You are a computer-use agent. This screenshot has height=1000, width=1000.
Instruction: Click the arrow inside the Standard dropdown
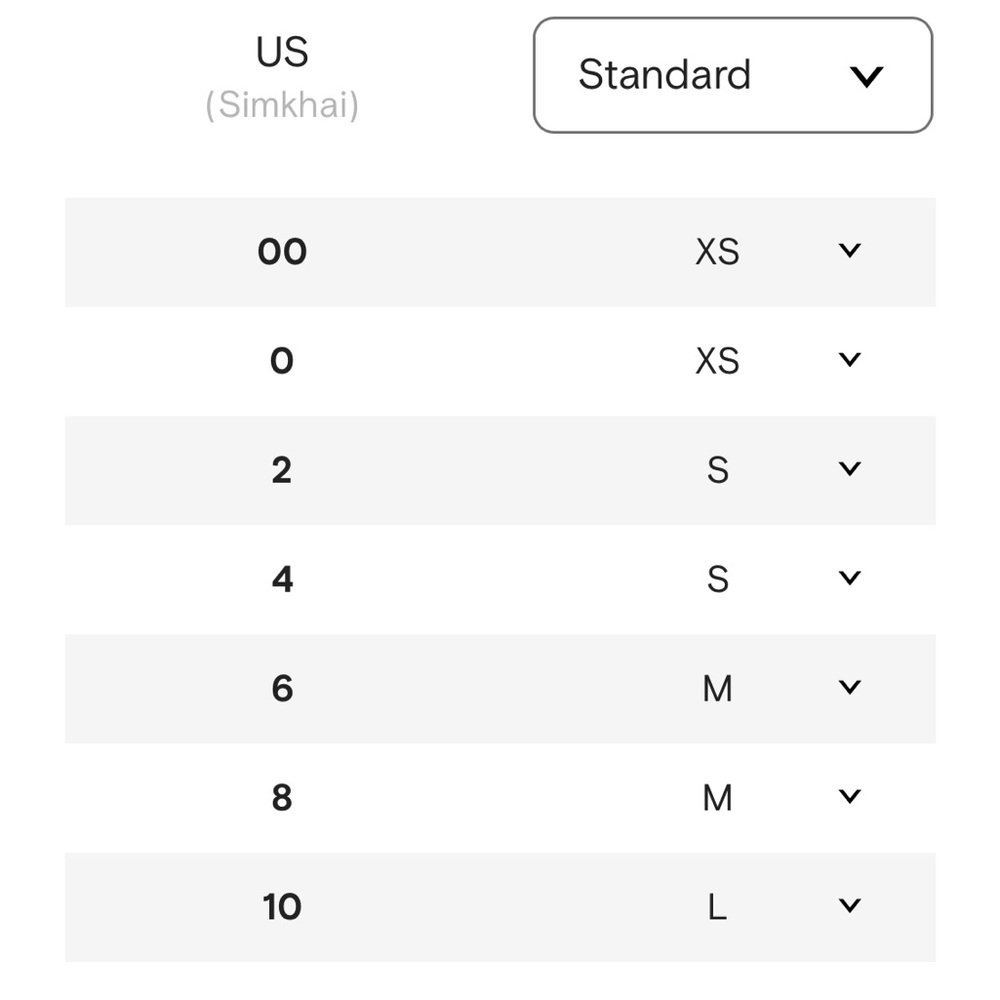(866, 77)
